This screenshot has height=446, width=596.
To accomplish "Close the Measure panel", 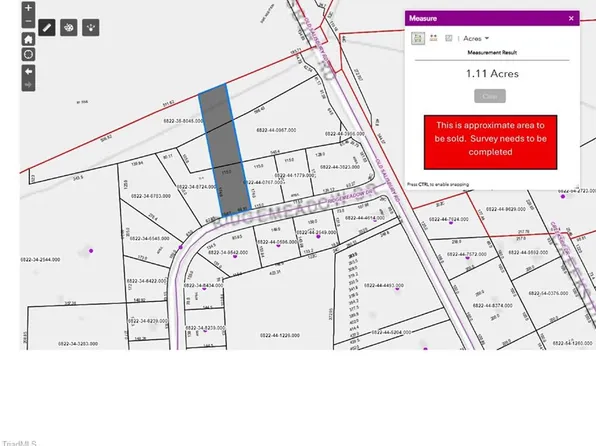I will click(x=571, y=18).
